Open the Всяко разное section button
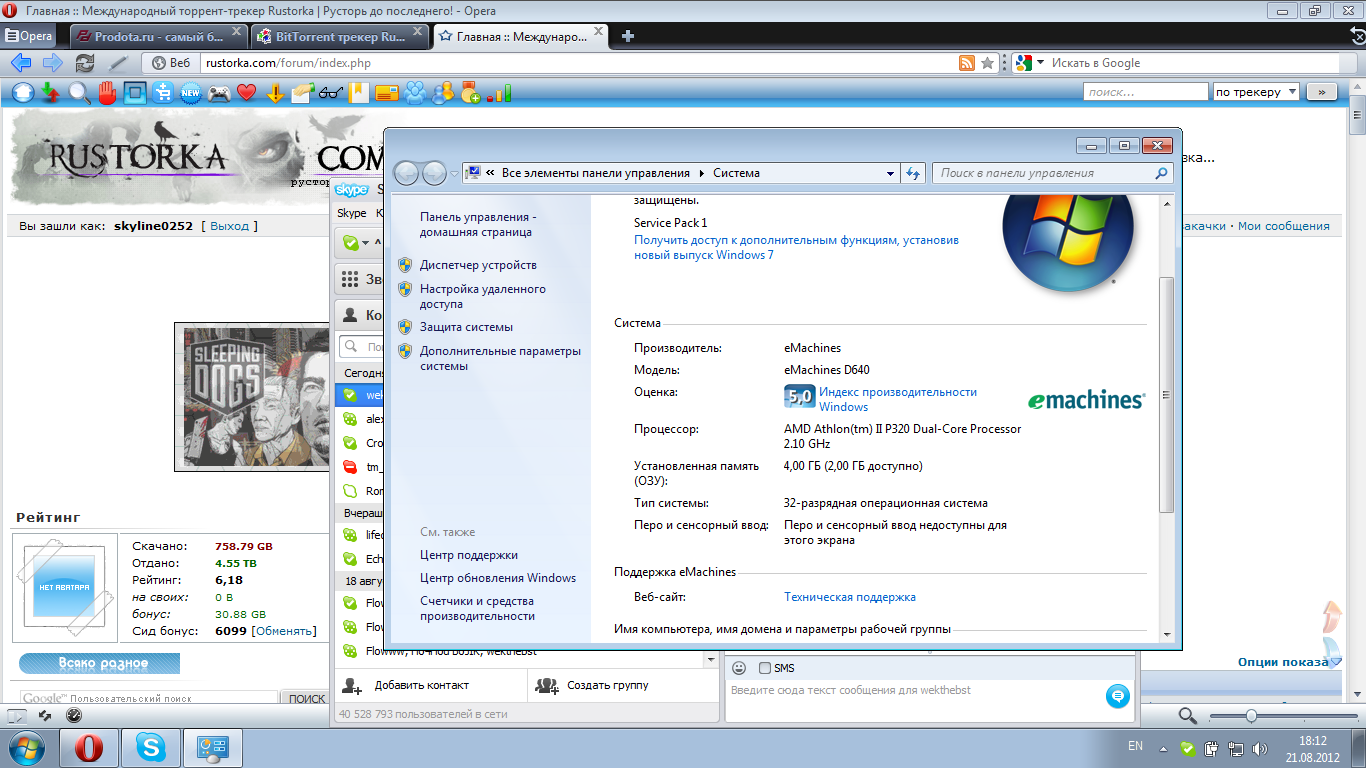1366x768 pixels. [100, 663]
